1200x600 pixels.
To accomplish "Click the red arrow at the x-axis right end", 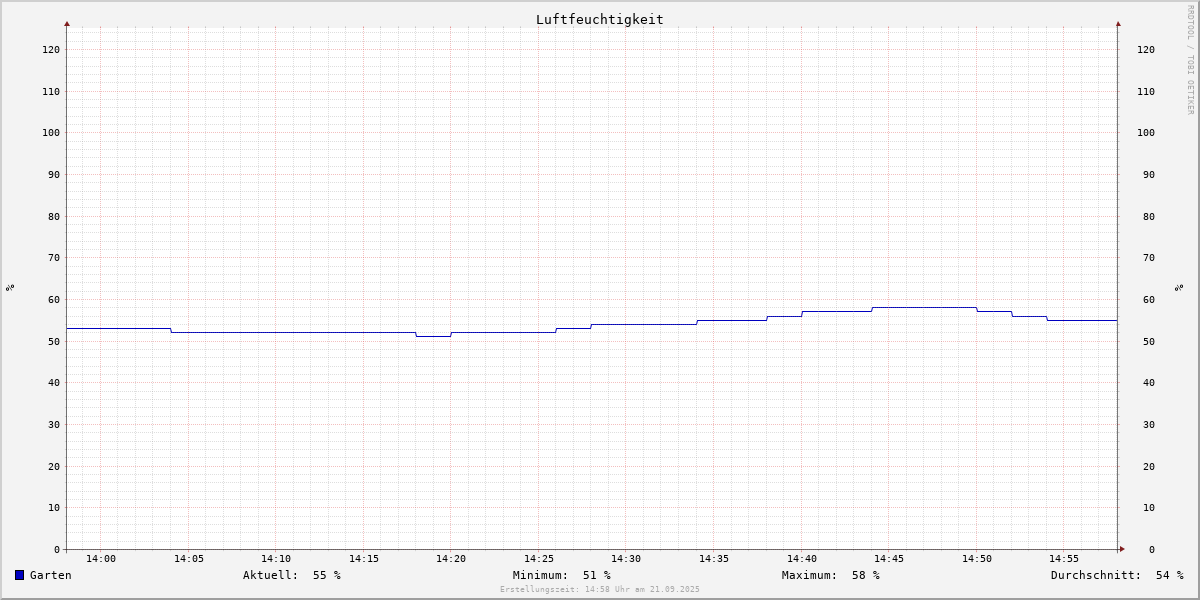I will click(x=1122, y=549).
